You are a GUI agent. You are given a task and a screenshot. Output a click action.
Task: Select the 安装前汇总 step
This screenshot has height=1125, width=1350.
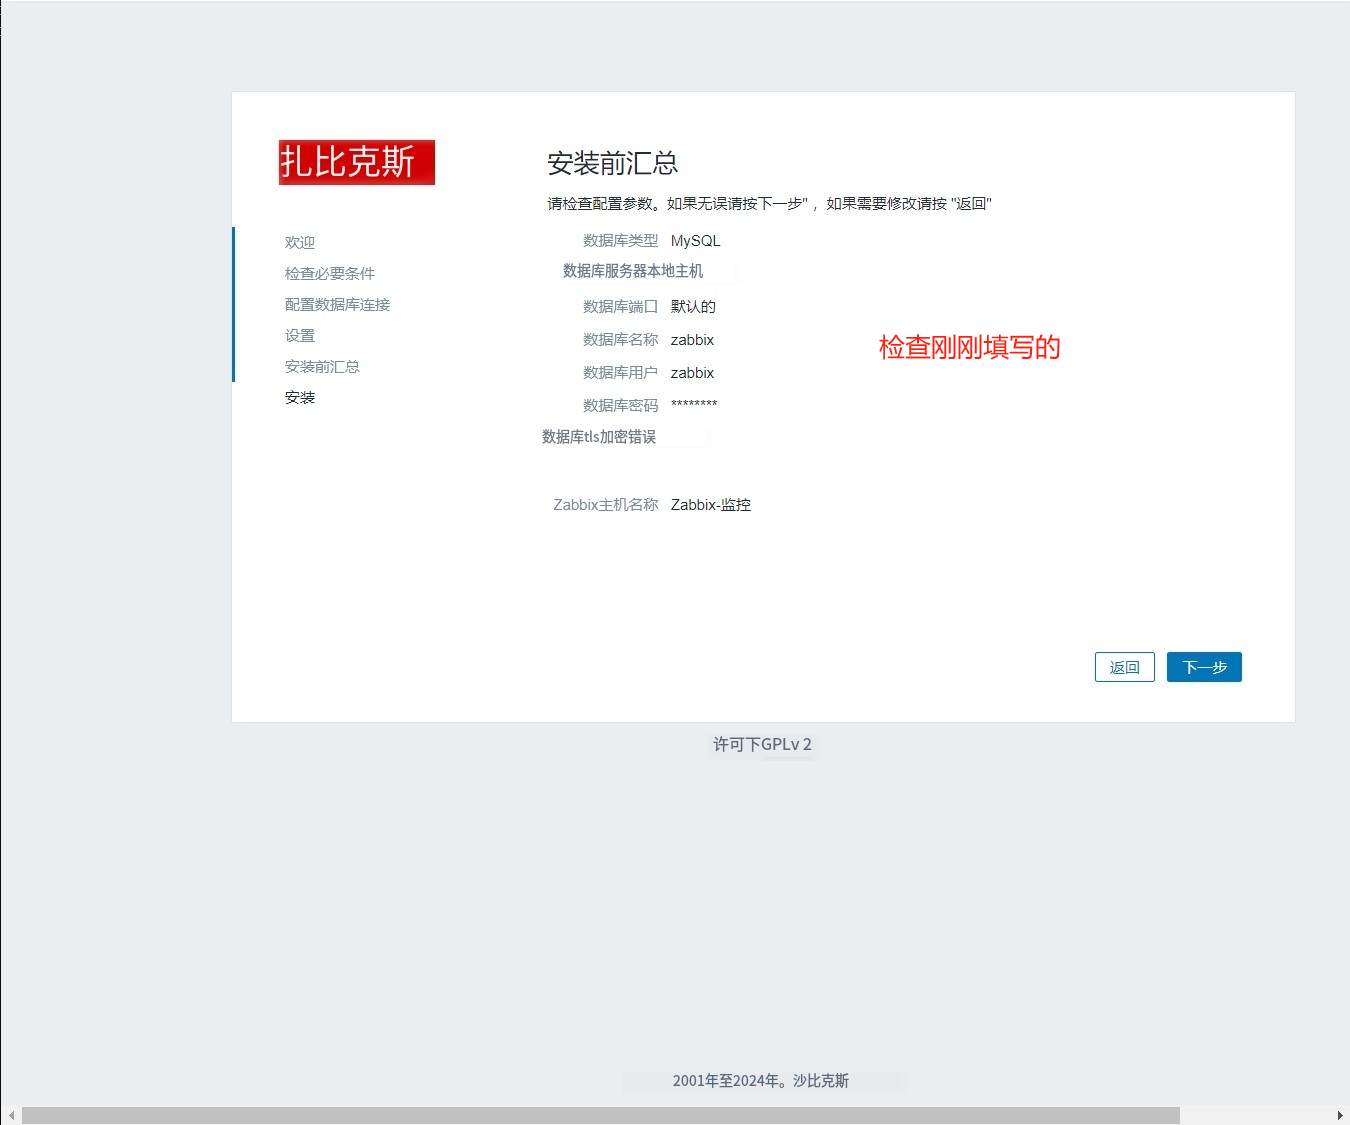click(x=322, y=366)
